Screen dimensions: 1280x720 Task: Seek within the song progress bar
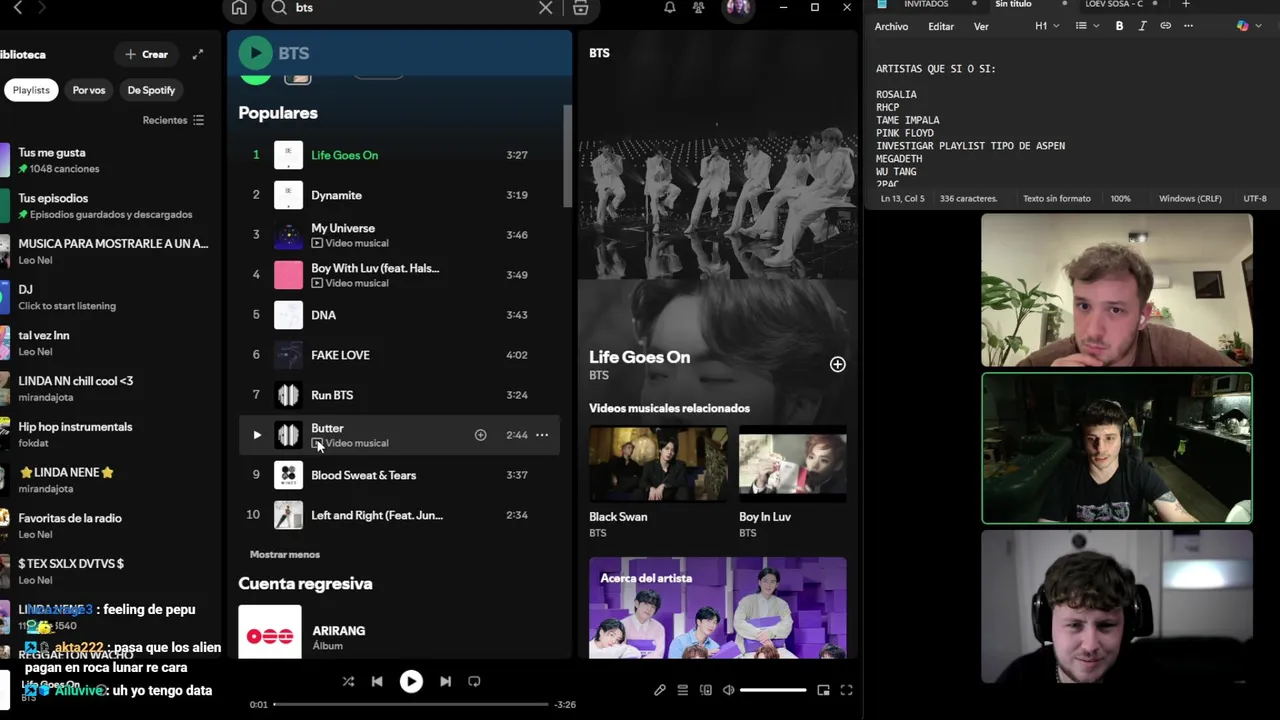coord(411,704)
